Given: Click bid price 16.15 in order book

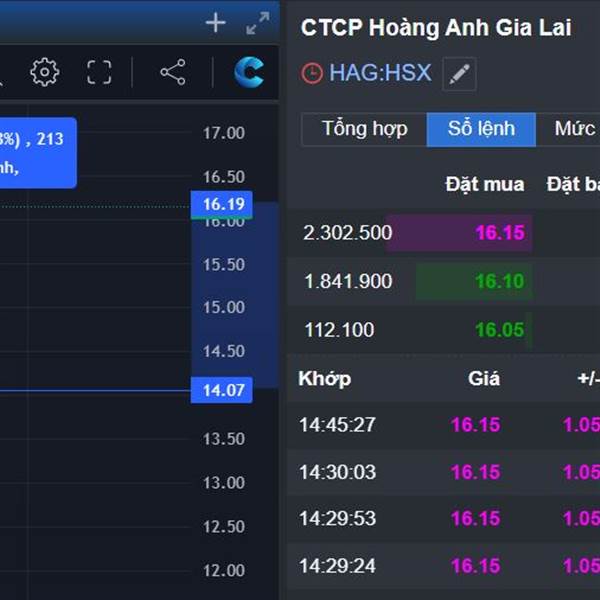Looking at the screenshot, I should coord(499,233).
